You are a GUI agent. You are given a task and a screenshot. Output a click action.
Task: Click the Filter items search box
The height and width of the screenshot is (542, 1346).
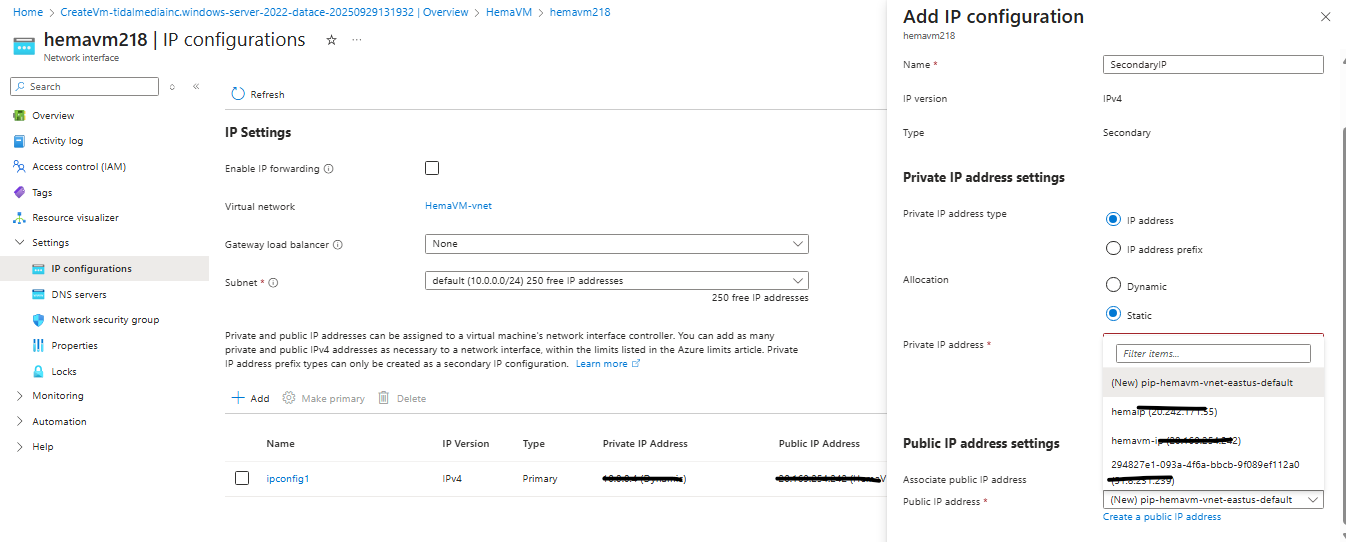coord(1213,353)
